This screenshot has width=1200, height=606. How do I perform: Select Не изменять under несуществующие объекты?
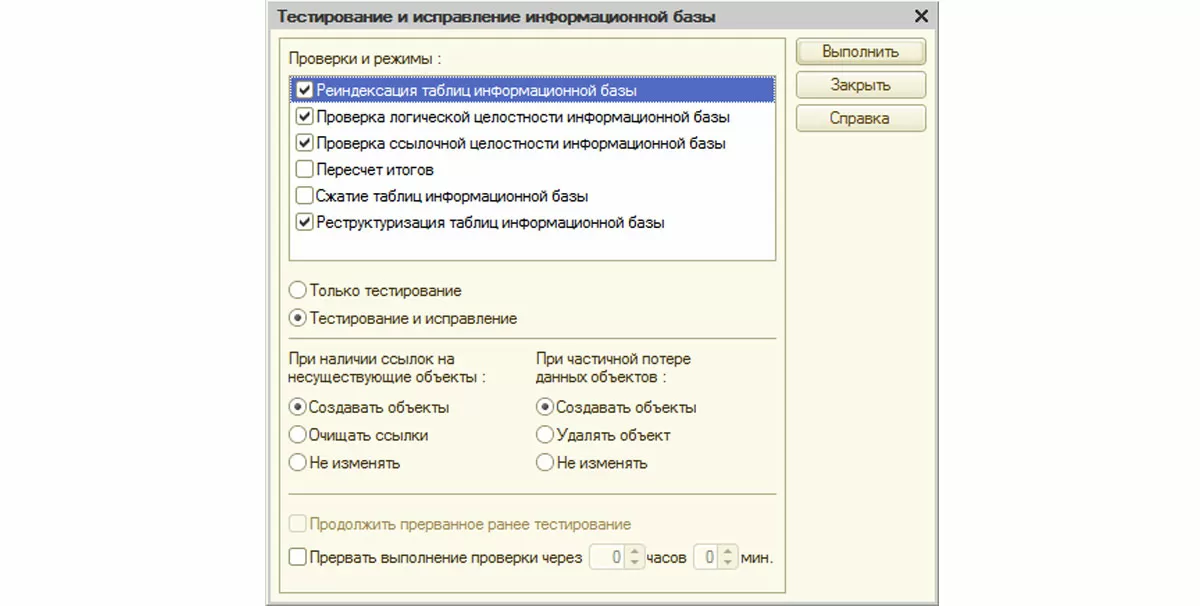click(297, 463)
